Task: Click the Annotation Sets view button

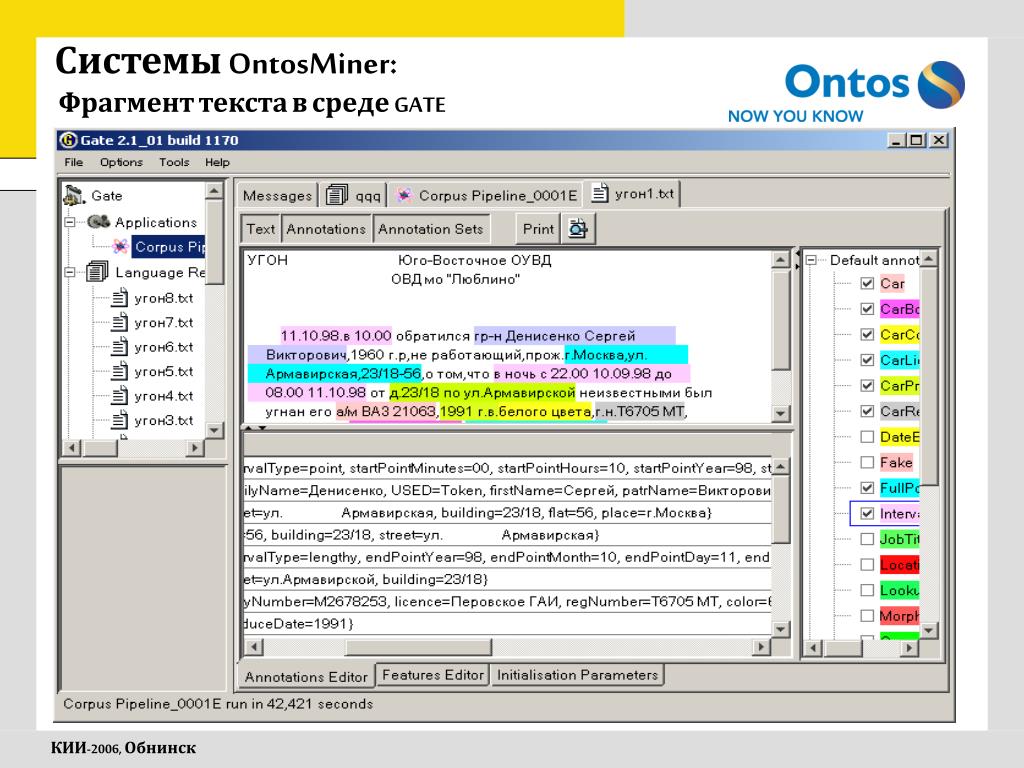Action: (x=430, y=229)
